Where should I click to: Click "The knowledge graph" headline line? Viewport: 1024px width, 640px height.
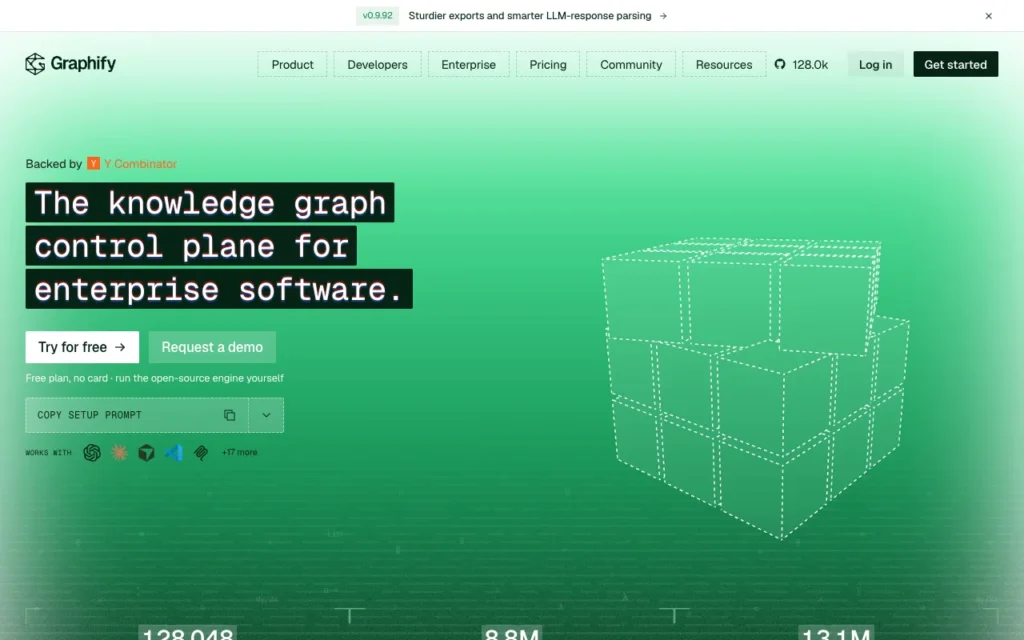[210, 202]
